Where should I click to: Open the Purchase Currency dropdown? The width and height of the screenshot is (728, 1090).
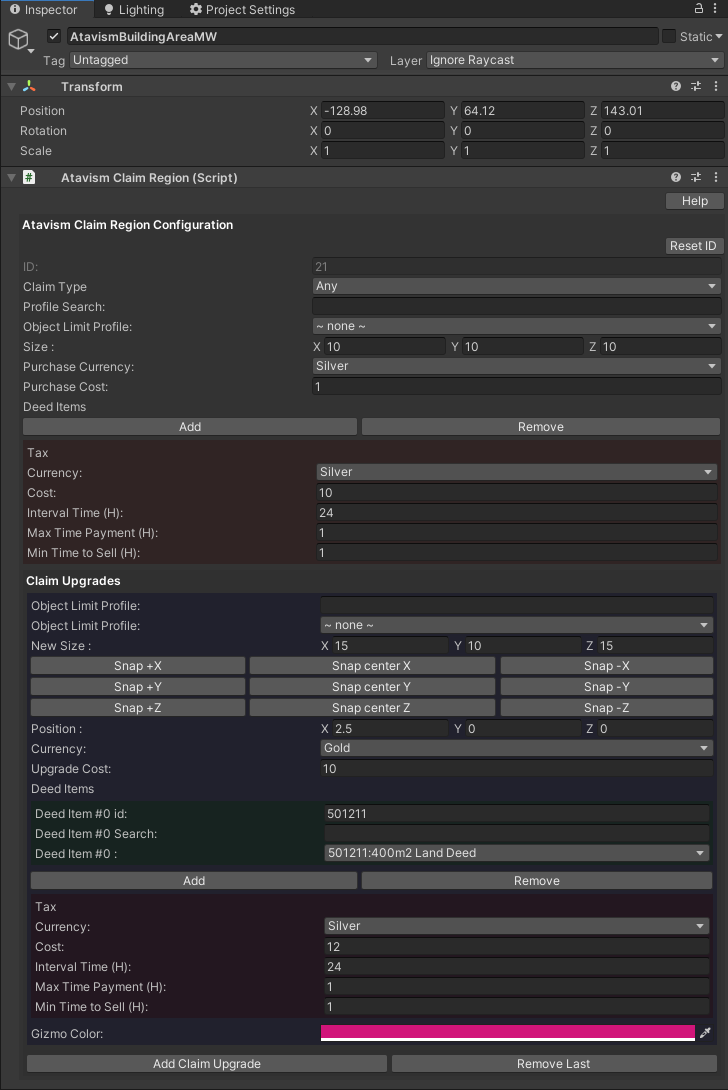(x=516, y=366)
